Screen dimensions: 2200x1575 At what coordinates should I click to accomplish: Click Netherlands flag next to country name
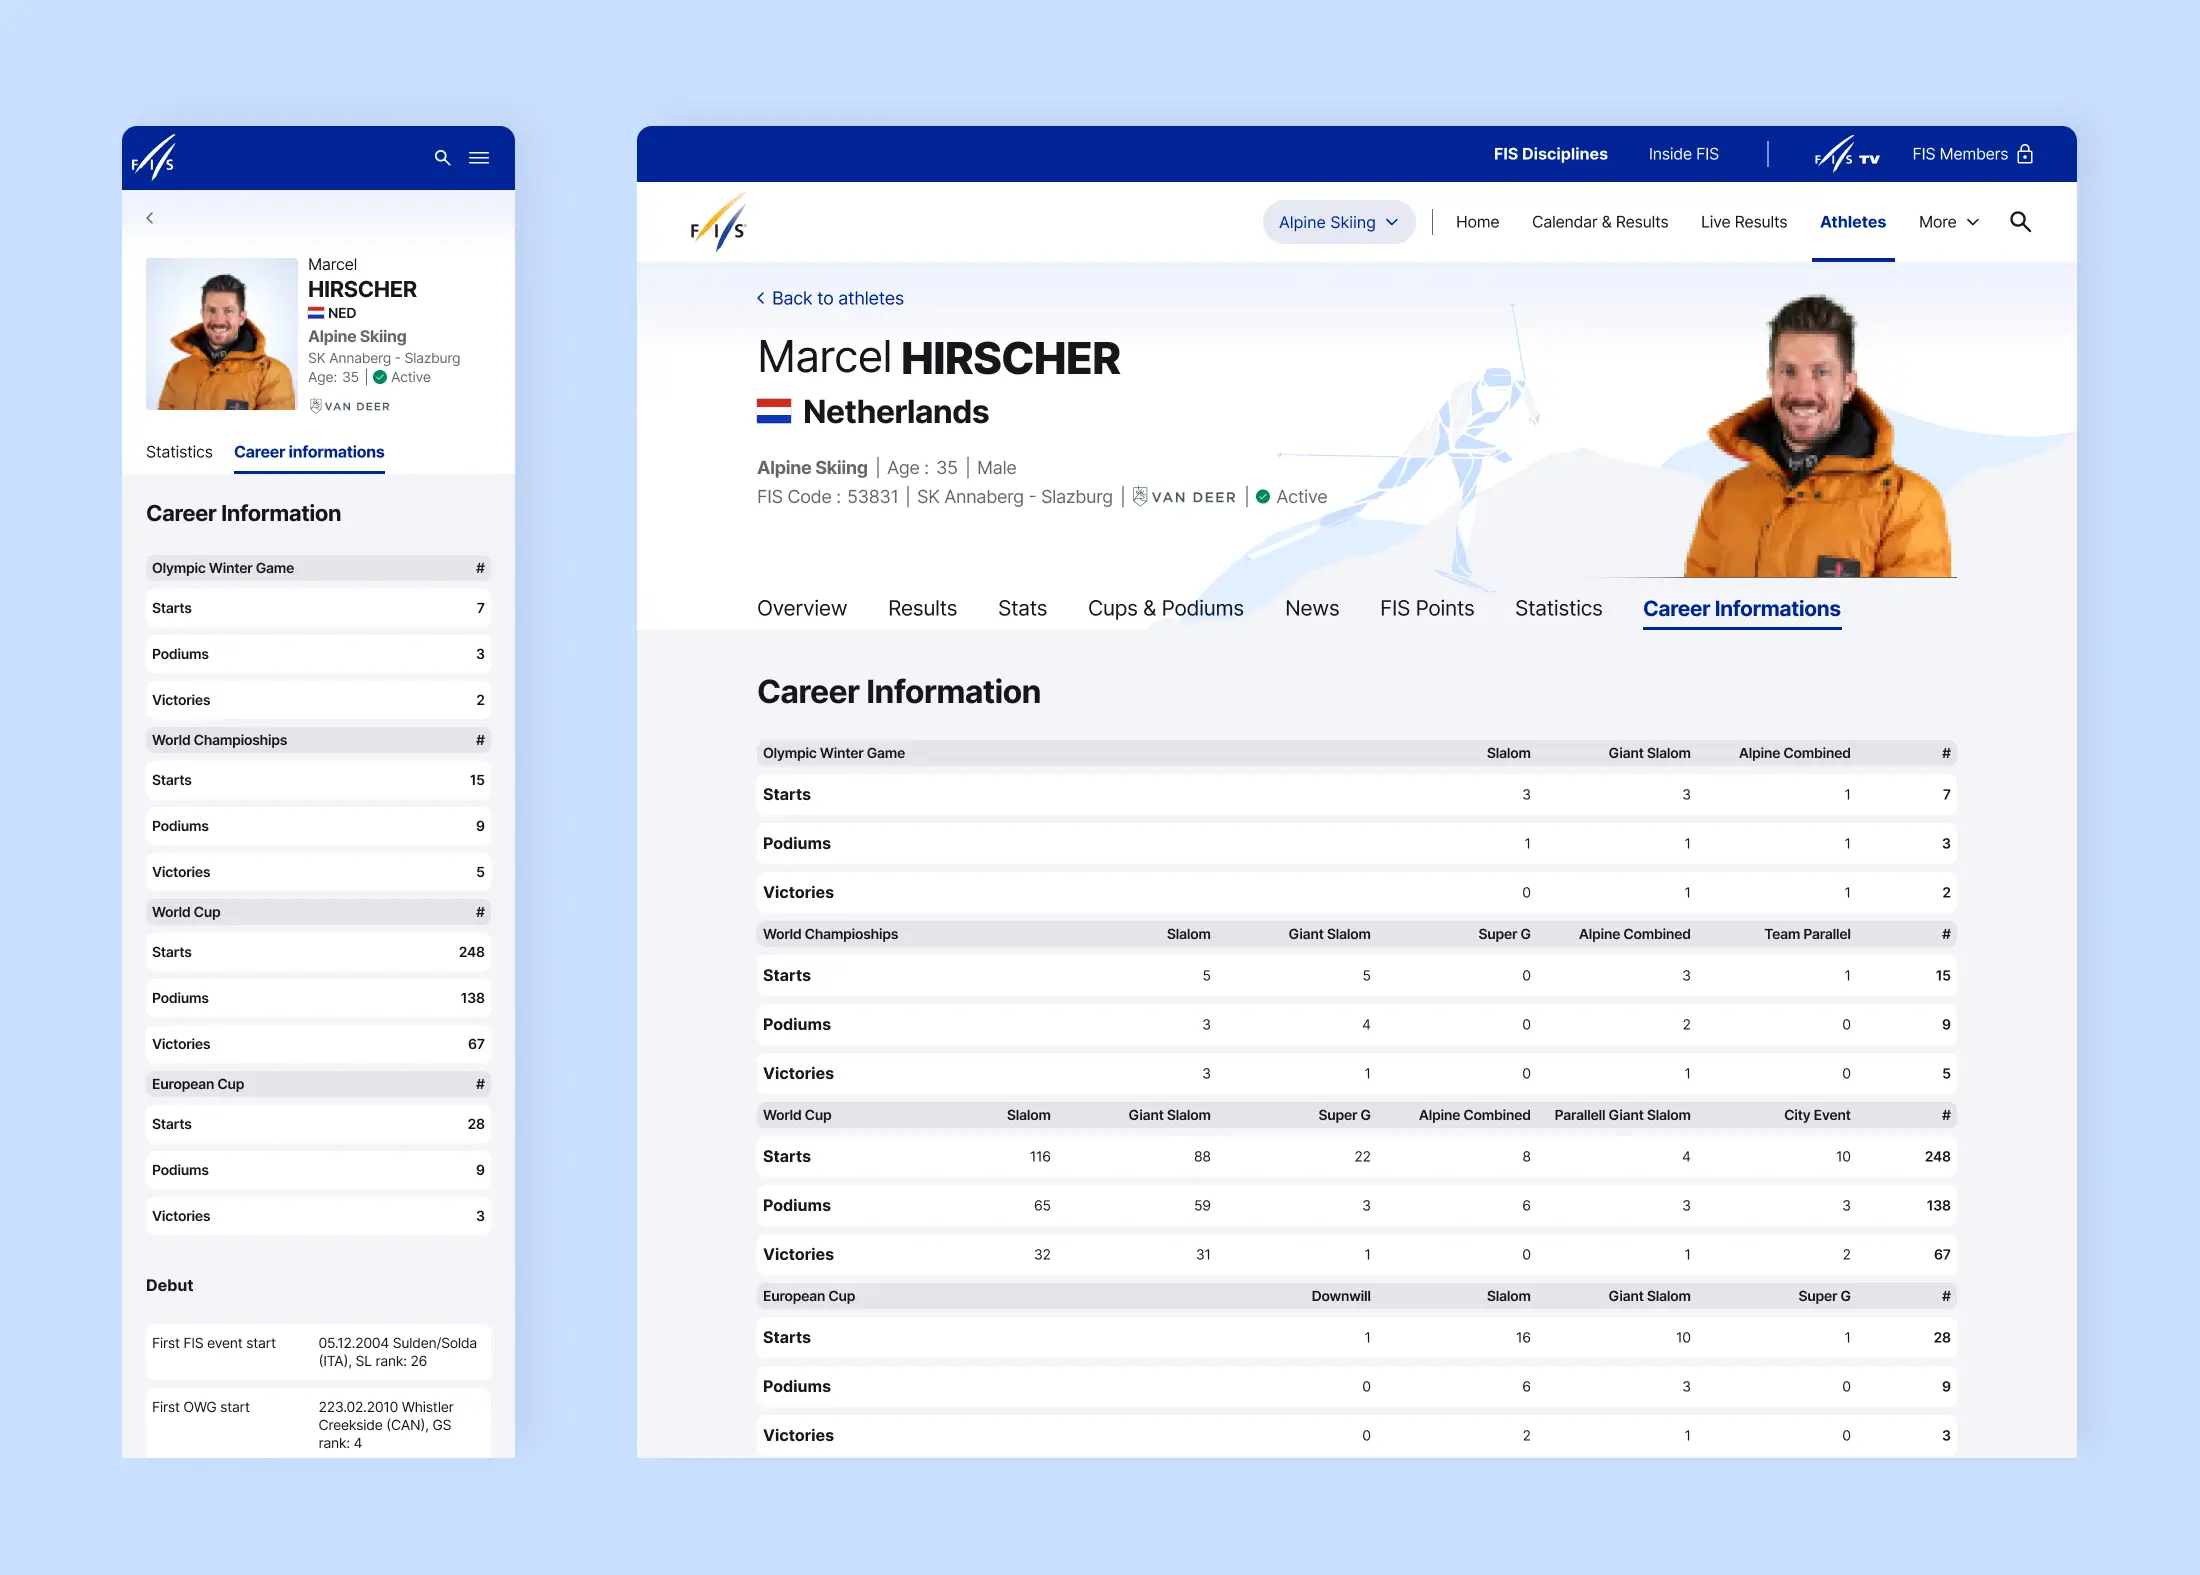pos(774,412)
